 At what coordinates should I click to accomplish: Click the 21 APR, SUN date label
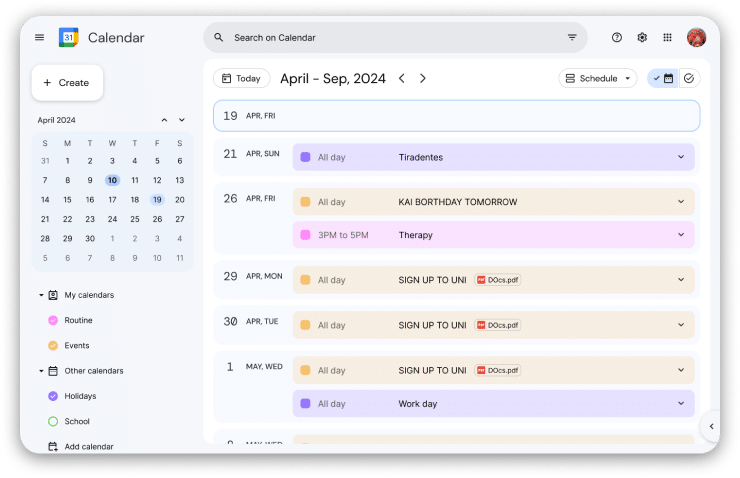tap(252, 154)
